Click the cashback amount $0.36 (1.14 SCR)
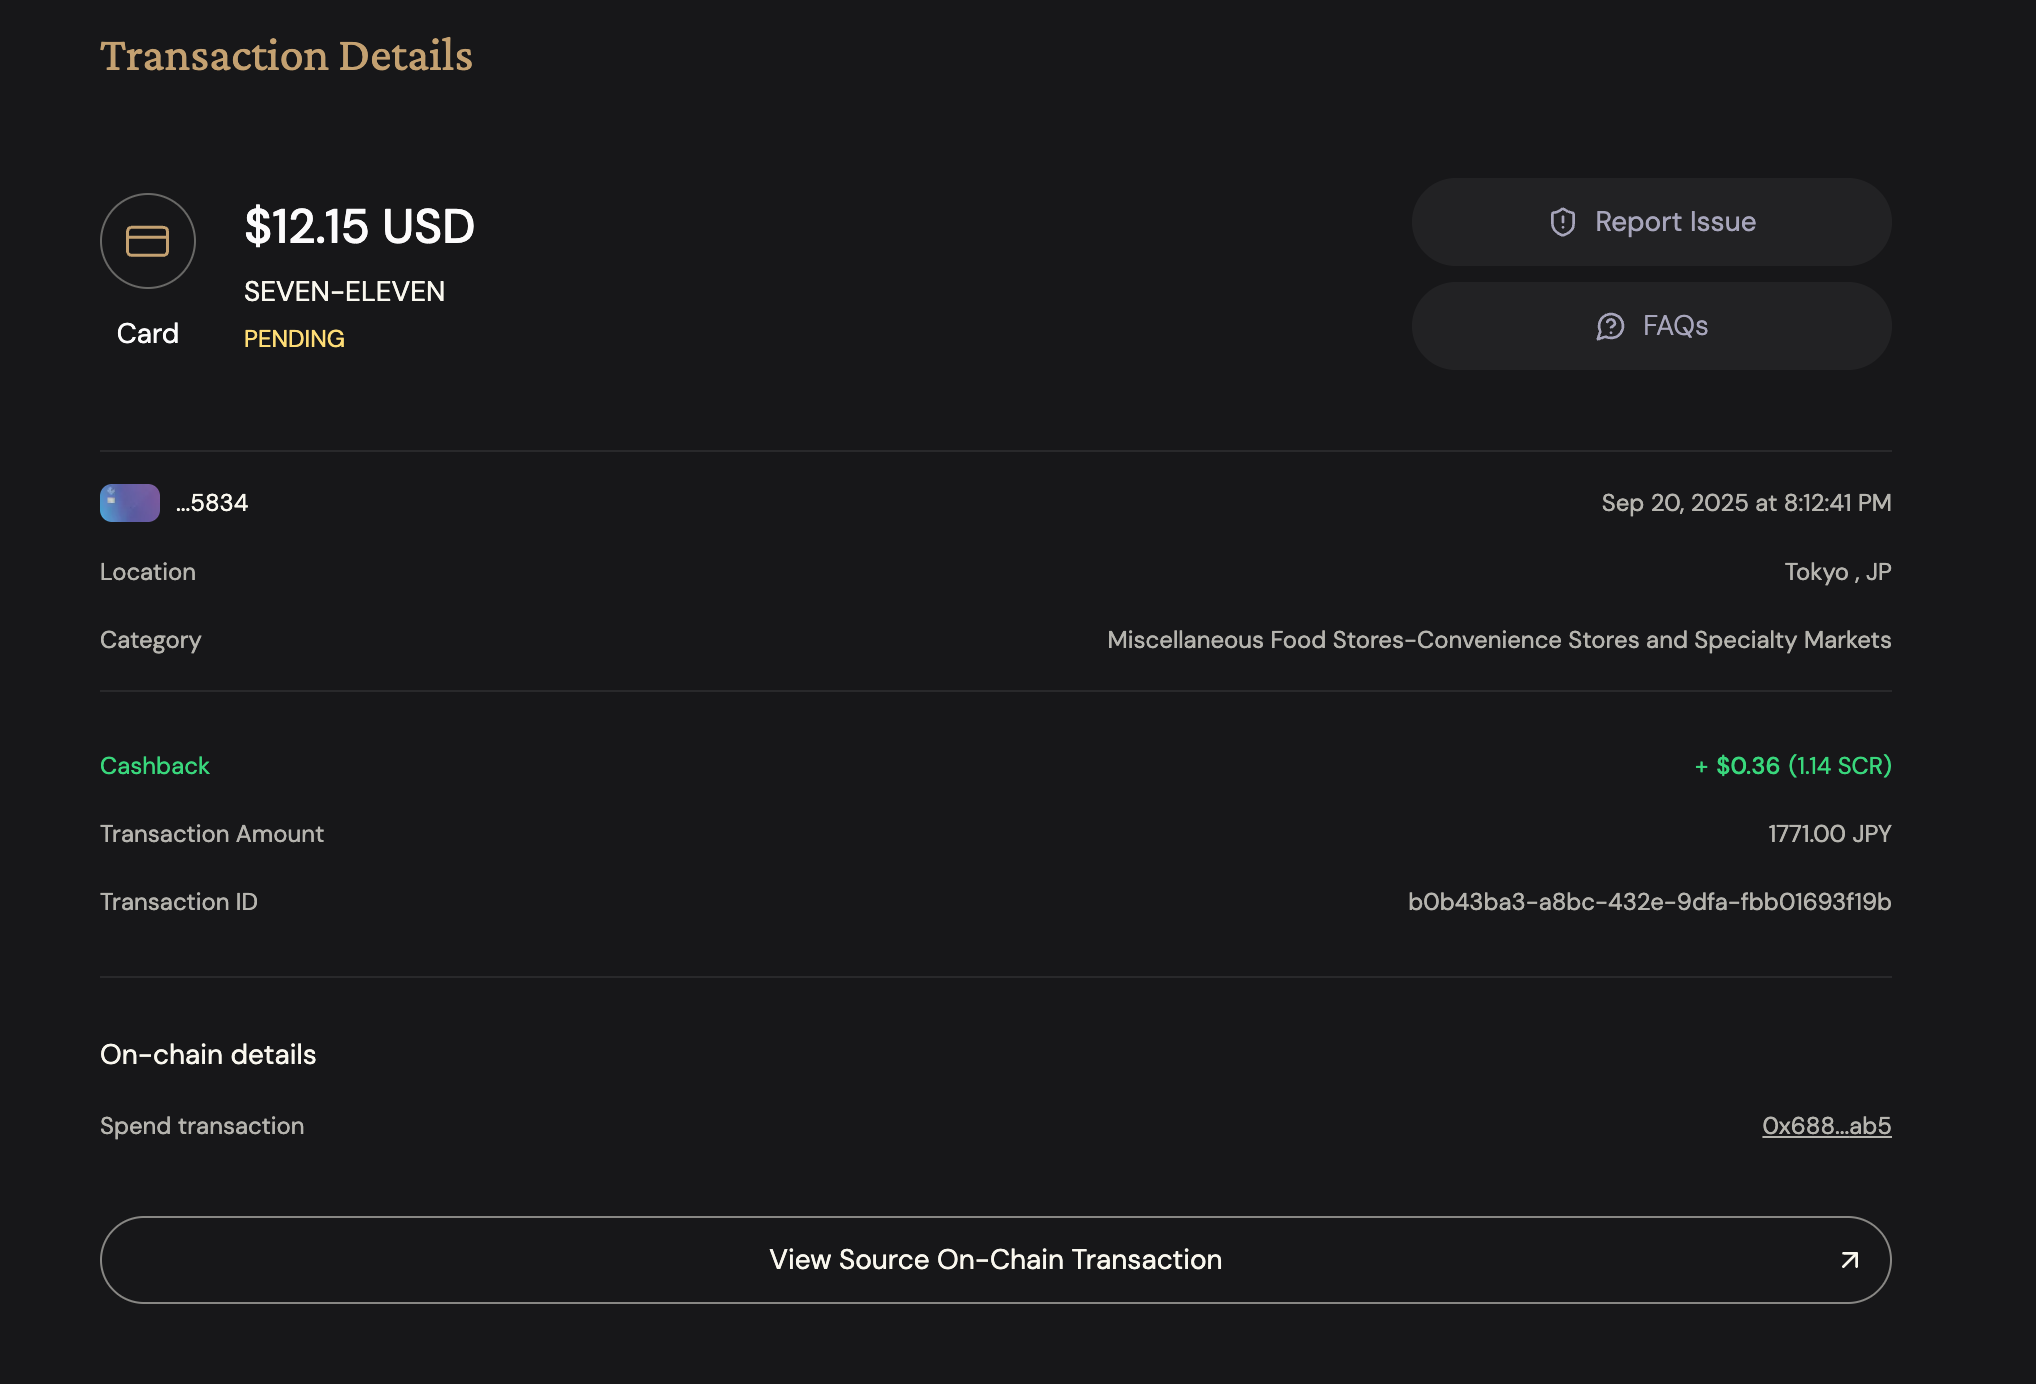2036x1384 pixels. (x=1793, y=766)
